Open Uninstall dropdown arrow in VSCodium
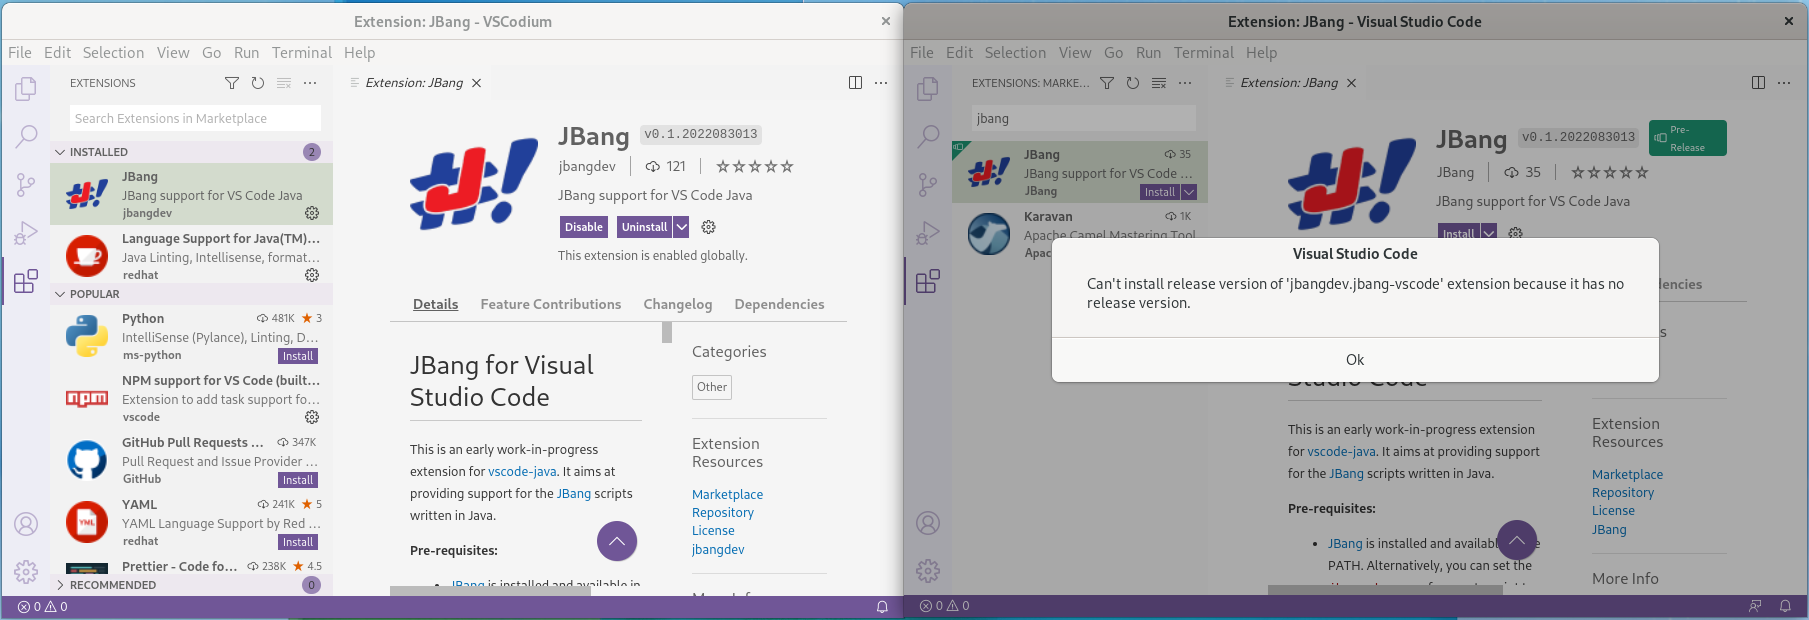The width and height of the screenshot is (1809, 620). click(x=681, y=227)
